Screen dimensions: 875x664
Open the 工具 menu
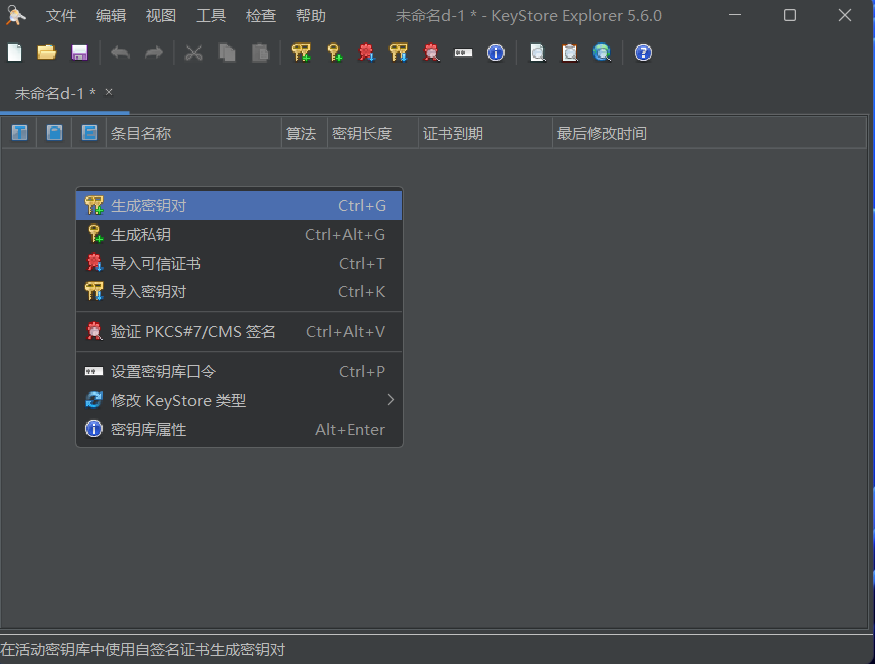coord(211,16)
